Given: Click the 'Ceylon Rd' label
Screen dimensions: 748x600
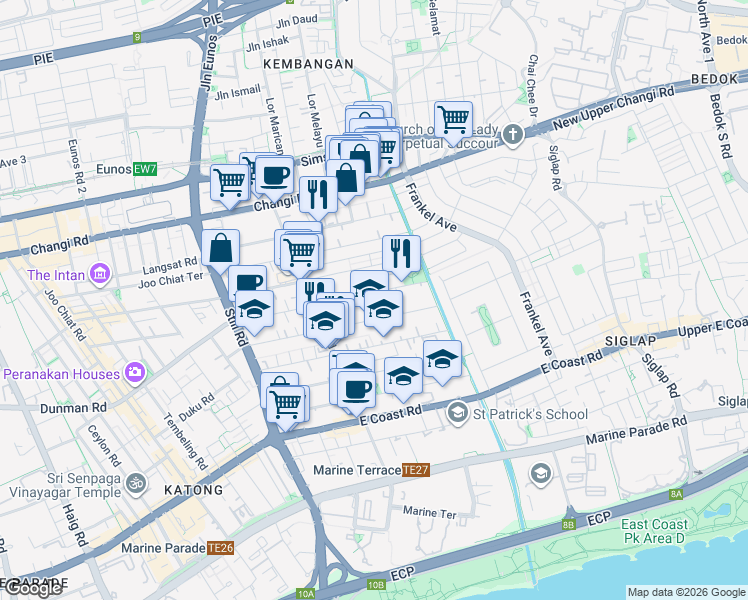Looking at the screenshot, I should click(104, 446).
